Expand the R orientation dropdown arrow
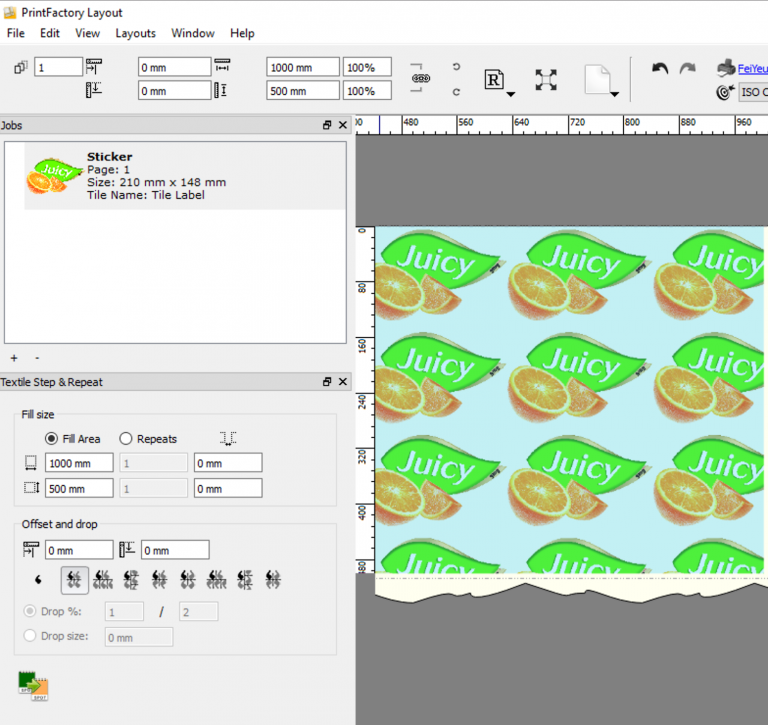Viewport: 768px width, 725px height. (511, 94)
